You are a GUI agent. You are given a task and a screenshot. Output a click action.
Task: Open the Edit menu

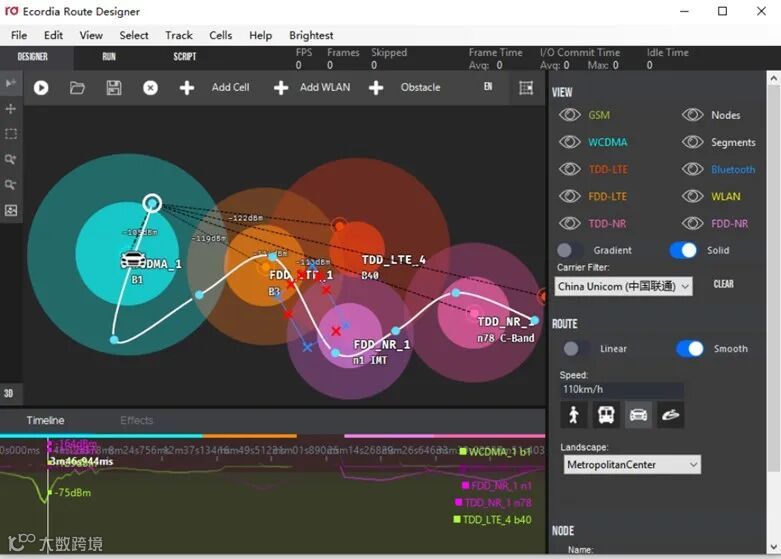click(x=53, y=35)
